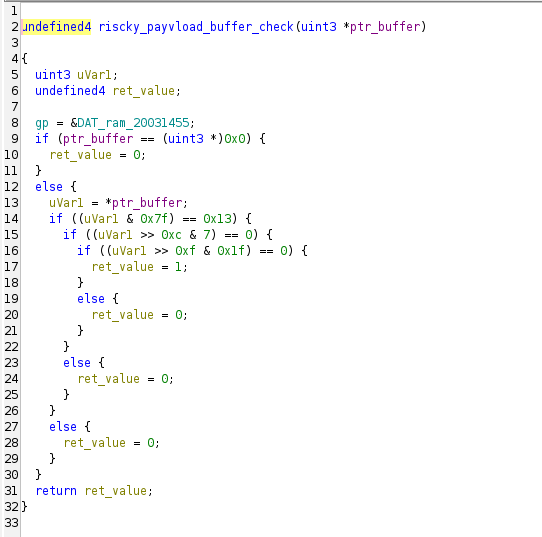
Task: Click ret_value = 1 assignment on line 17
Action: point(139,267)
